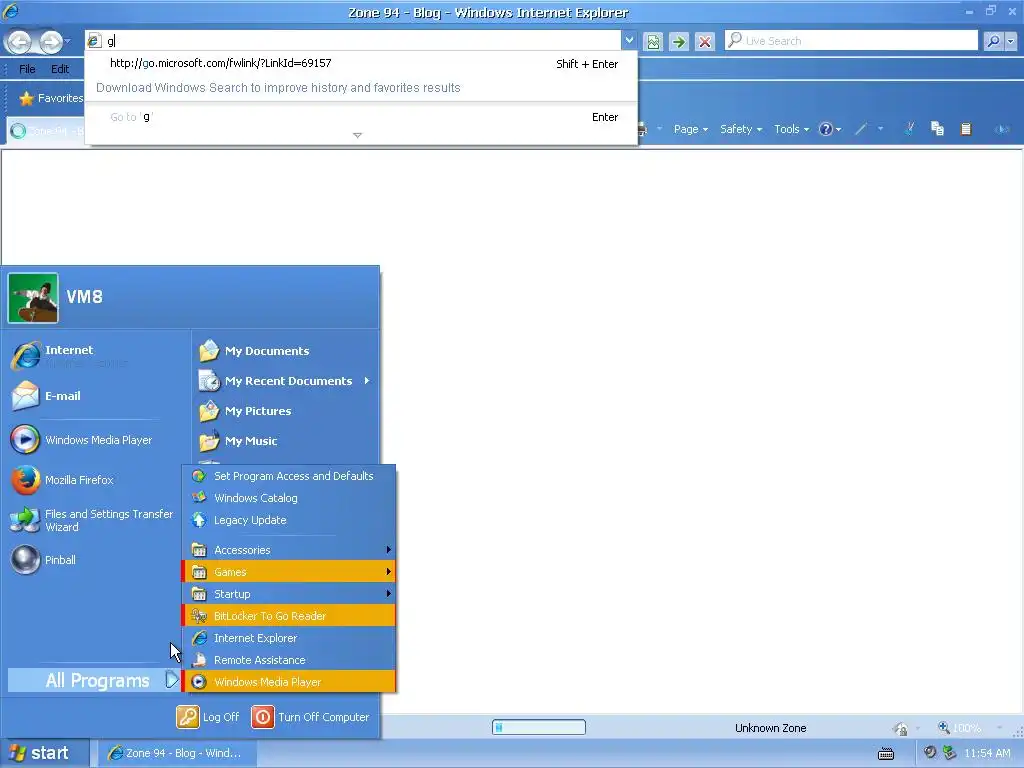Click Set Program Access and Defaults
The image size is (1024, 768).
(x=289, y=476)
